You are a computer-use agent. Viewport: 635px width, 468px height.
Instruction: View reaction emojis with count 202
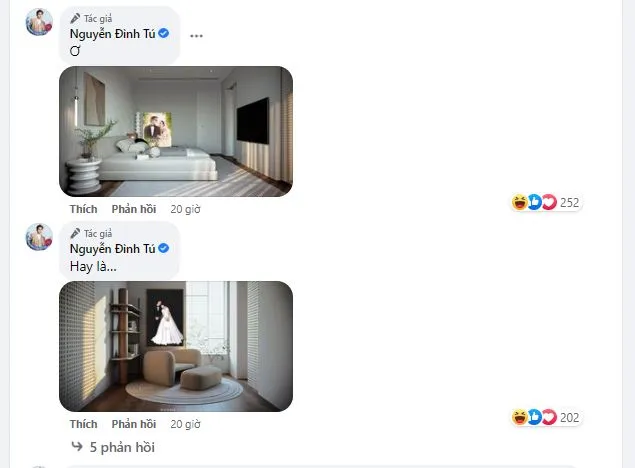click(x=546, y=417)
